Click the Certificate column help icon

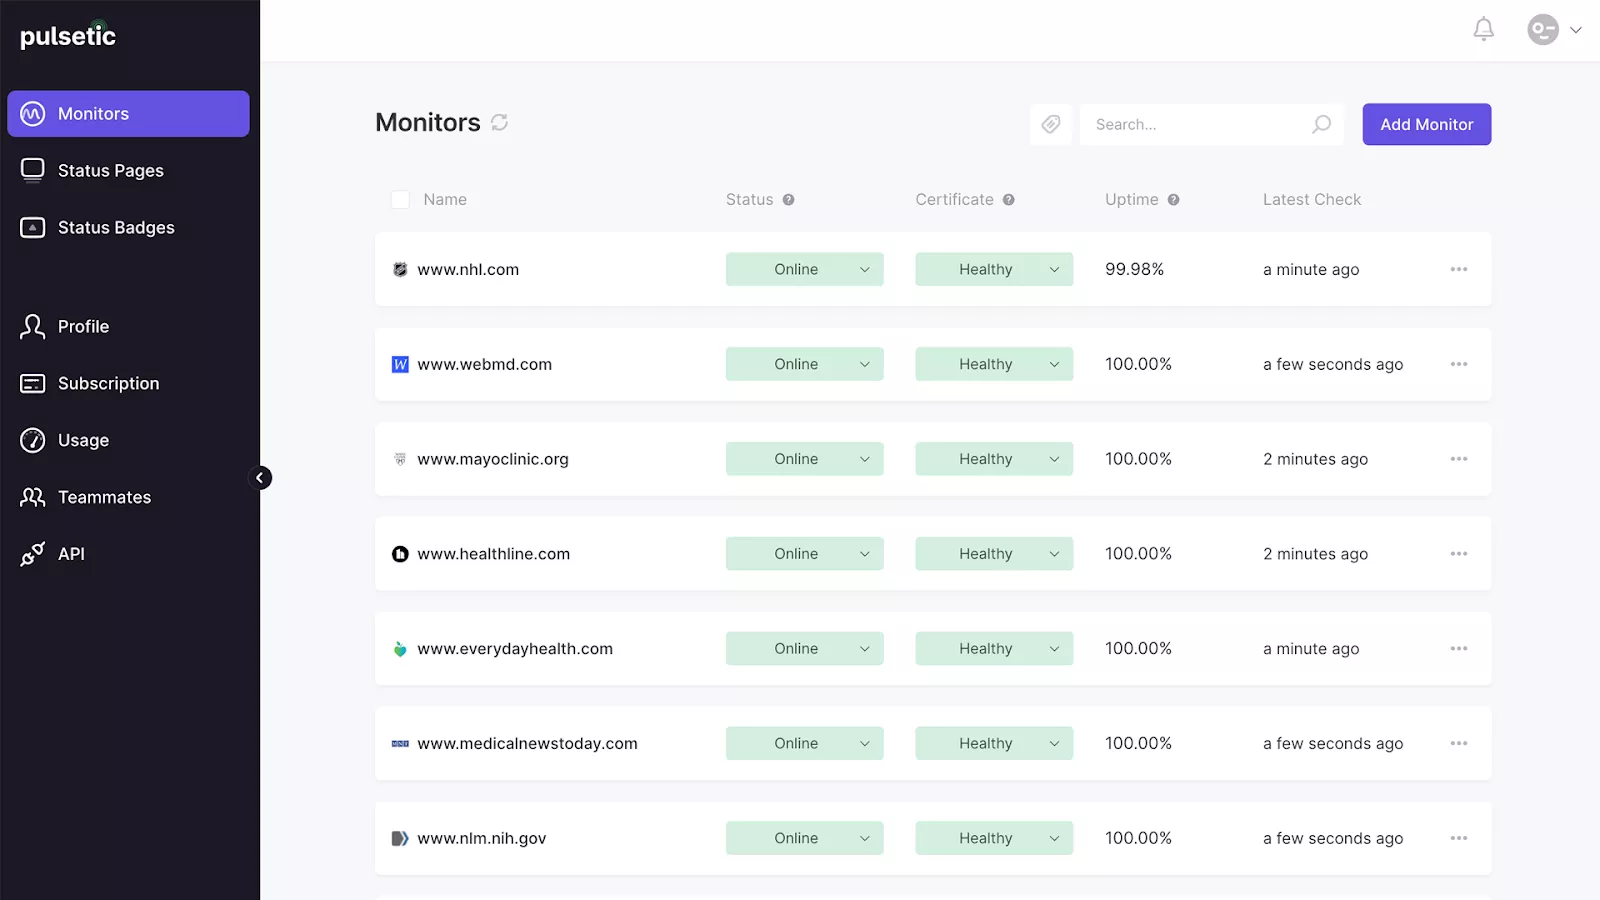(1008, 200)
